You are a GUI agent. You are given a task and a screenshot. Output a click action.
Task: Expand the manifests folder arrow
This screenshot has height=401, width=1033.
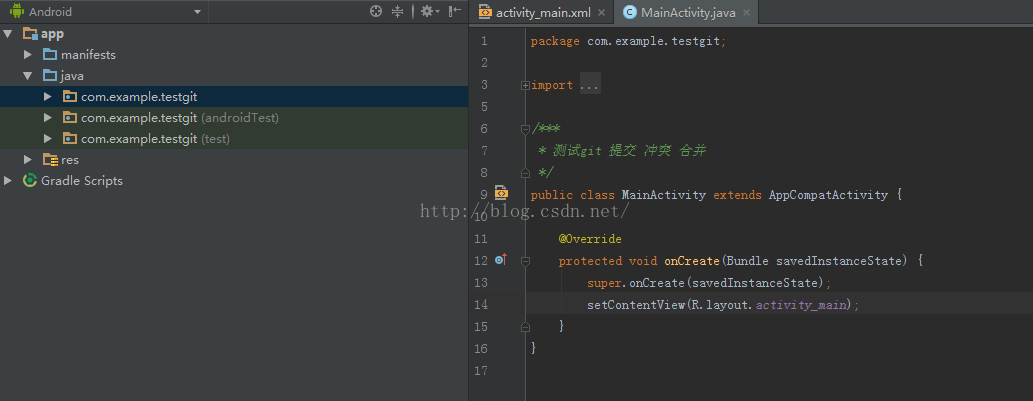click(28, 54)
